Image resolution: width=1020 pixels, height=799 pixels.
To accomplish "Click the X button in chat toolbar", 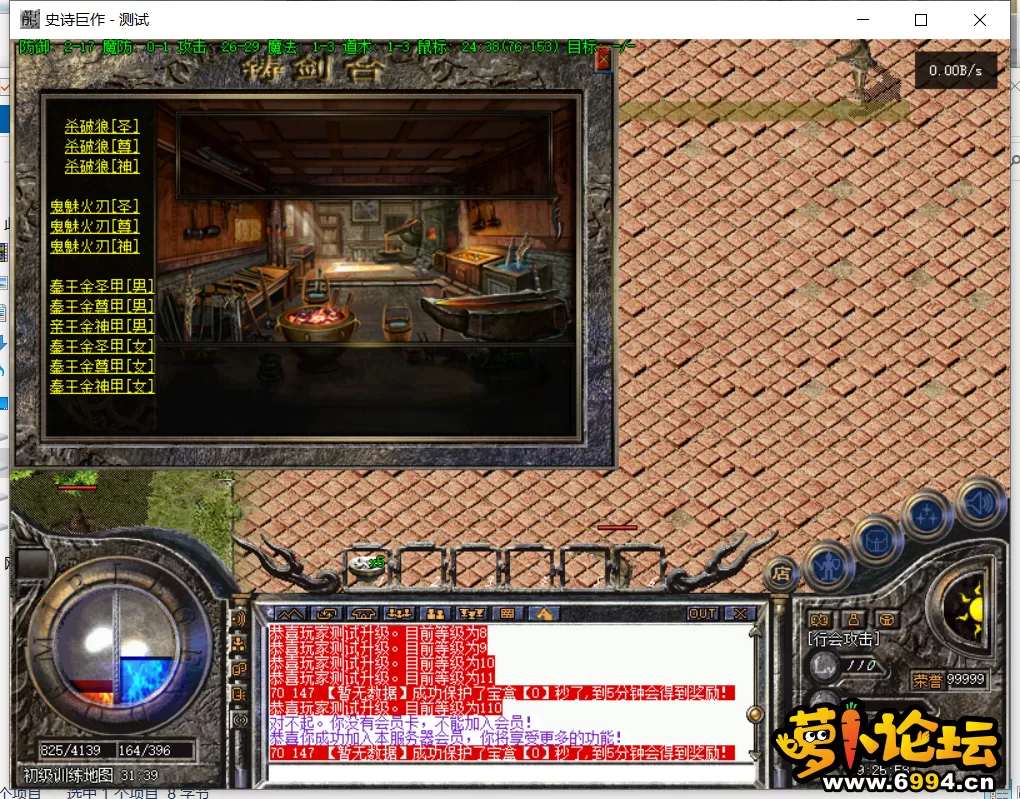I will coord(740,614).
